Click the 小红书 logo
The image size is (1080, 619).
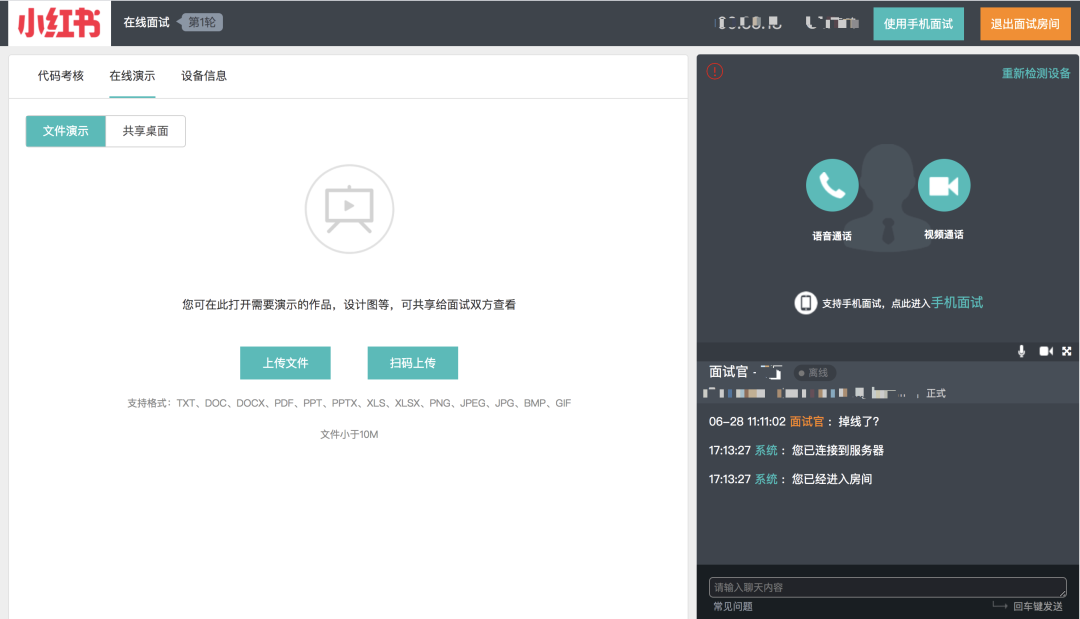pyautogui.click(x=59, y=23)
